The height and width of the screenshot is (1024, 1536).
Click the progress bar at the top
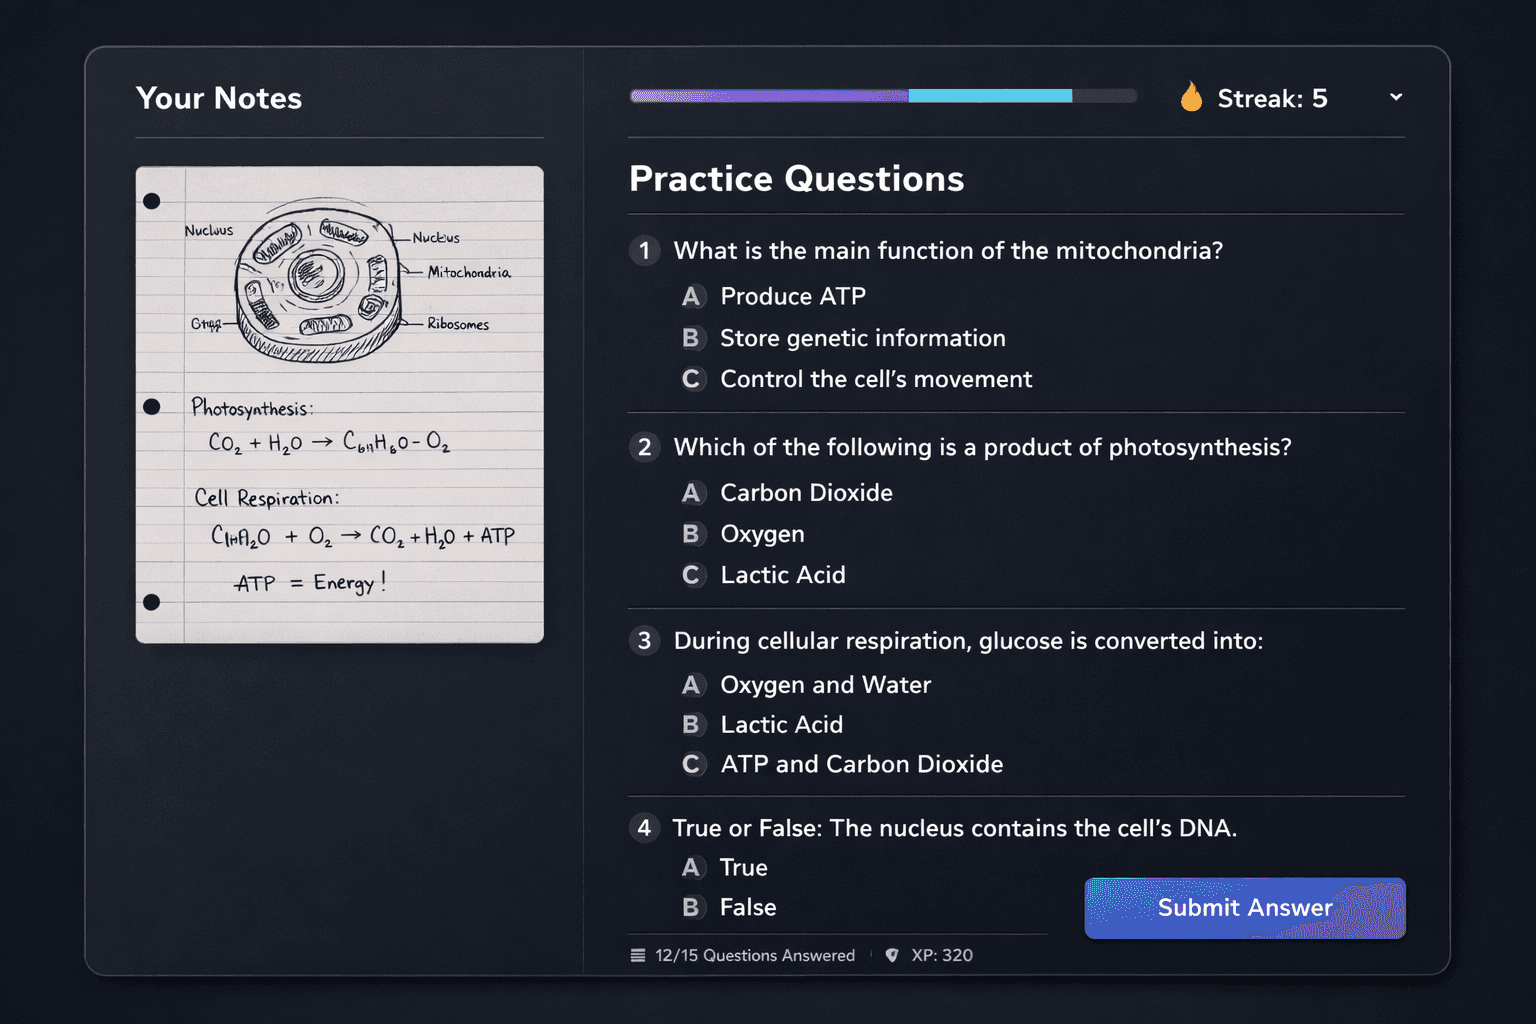882,95
